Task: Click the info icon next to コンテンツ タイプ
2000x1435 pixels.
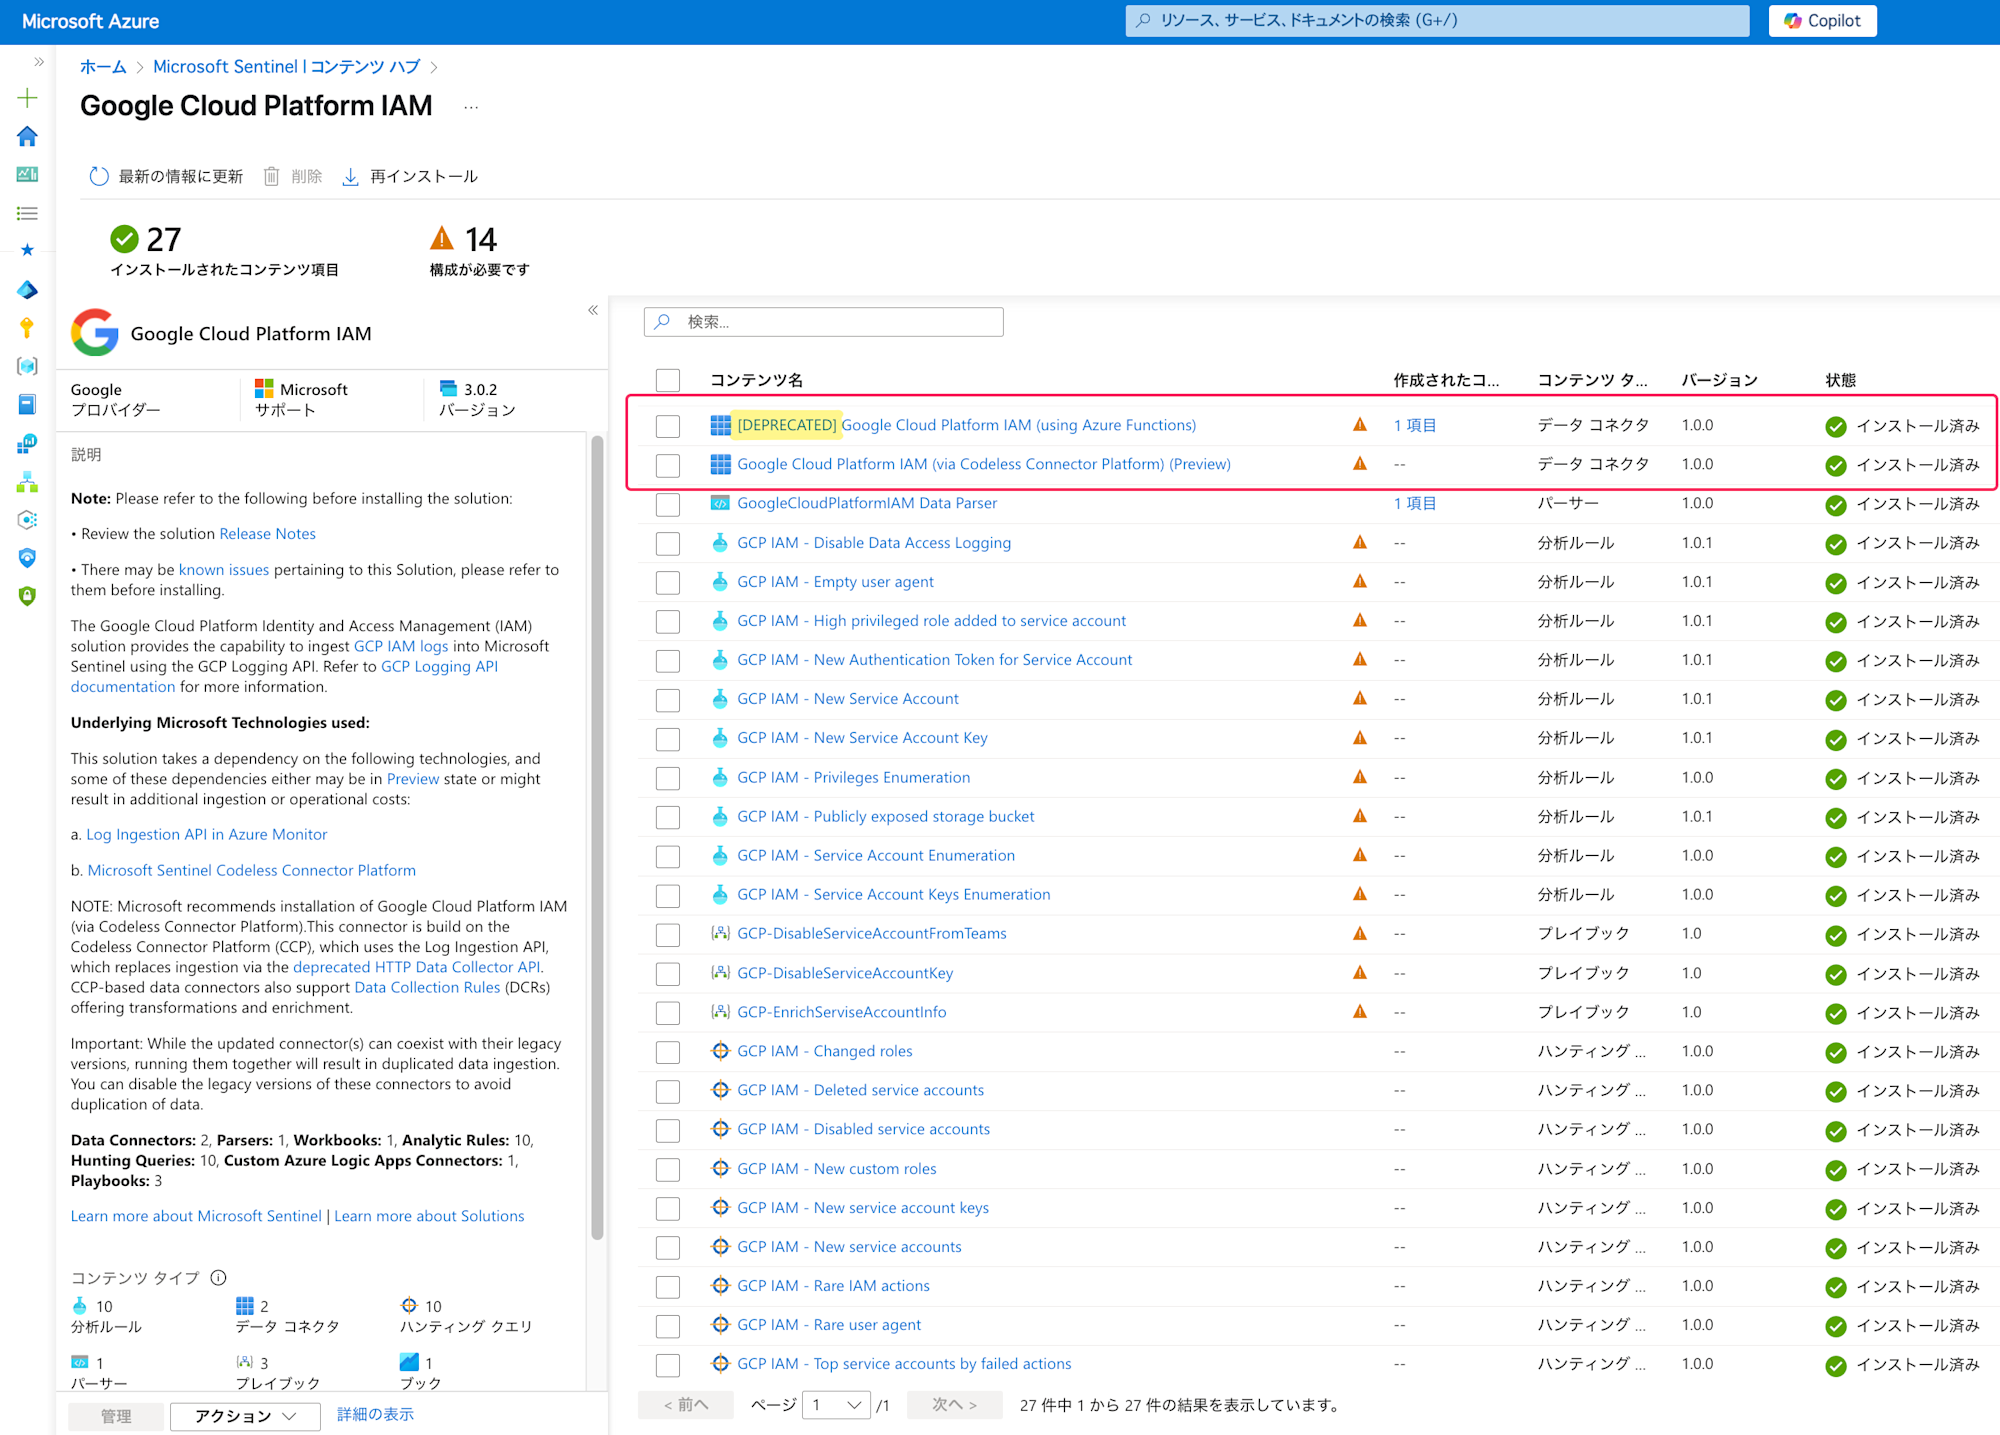Action: (x=218, y=1278)
